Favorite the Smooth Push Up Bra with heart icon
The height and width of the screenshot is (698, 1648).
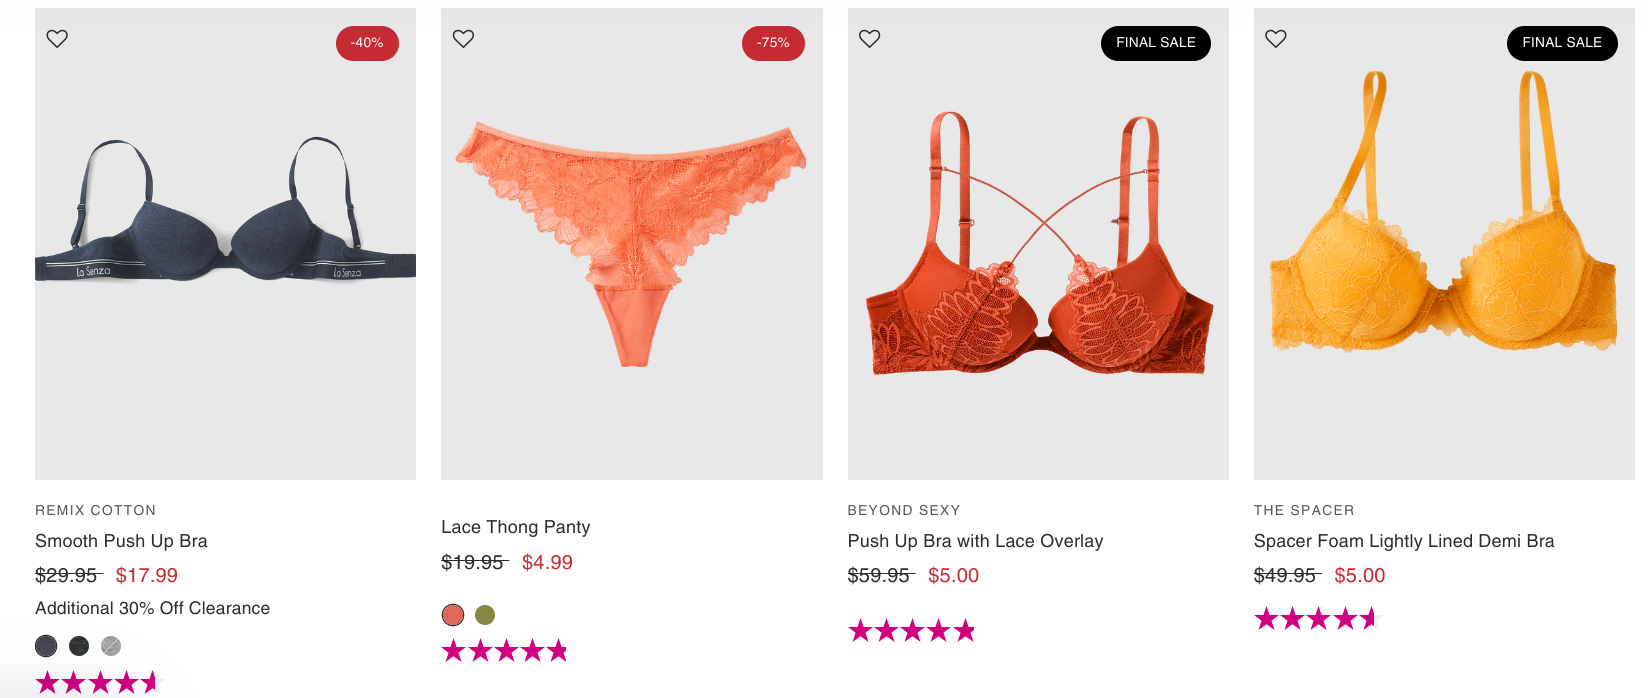pyautogui.click(x=57, y=38)
